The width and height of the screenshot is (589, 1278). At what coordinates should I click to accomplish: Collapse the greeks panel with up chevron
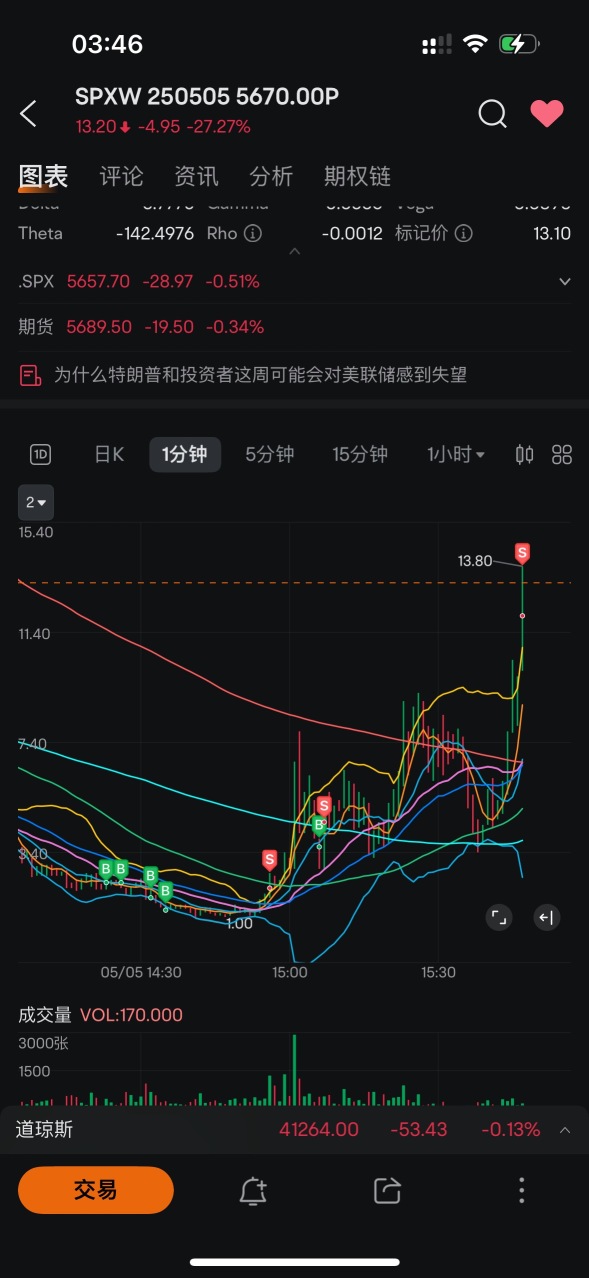click(x=294, y=252)
